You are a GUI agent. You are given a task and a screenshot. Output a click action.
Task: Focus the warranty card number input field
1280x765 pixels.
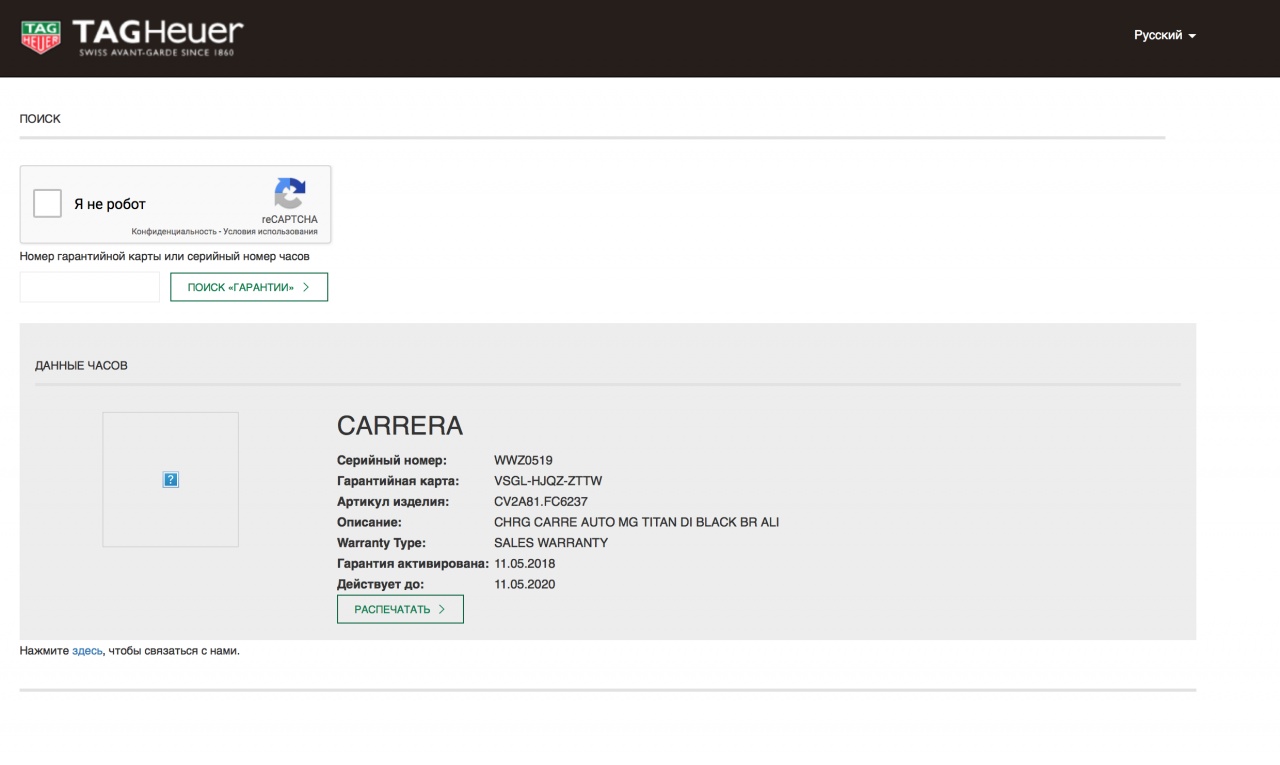click(90, 287)
